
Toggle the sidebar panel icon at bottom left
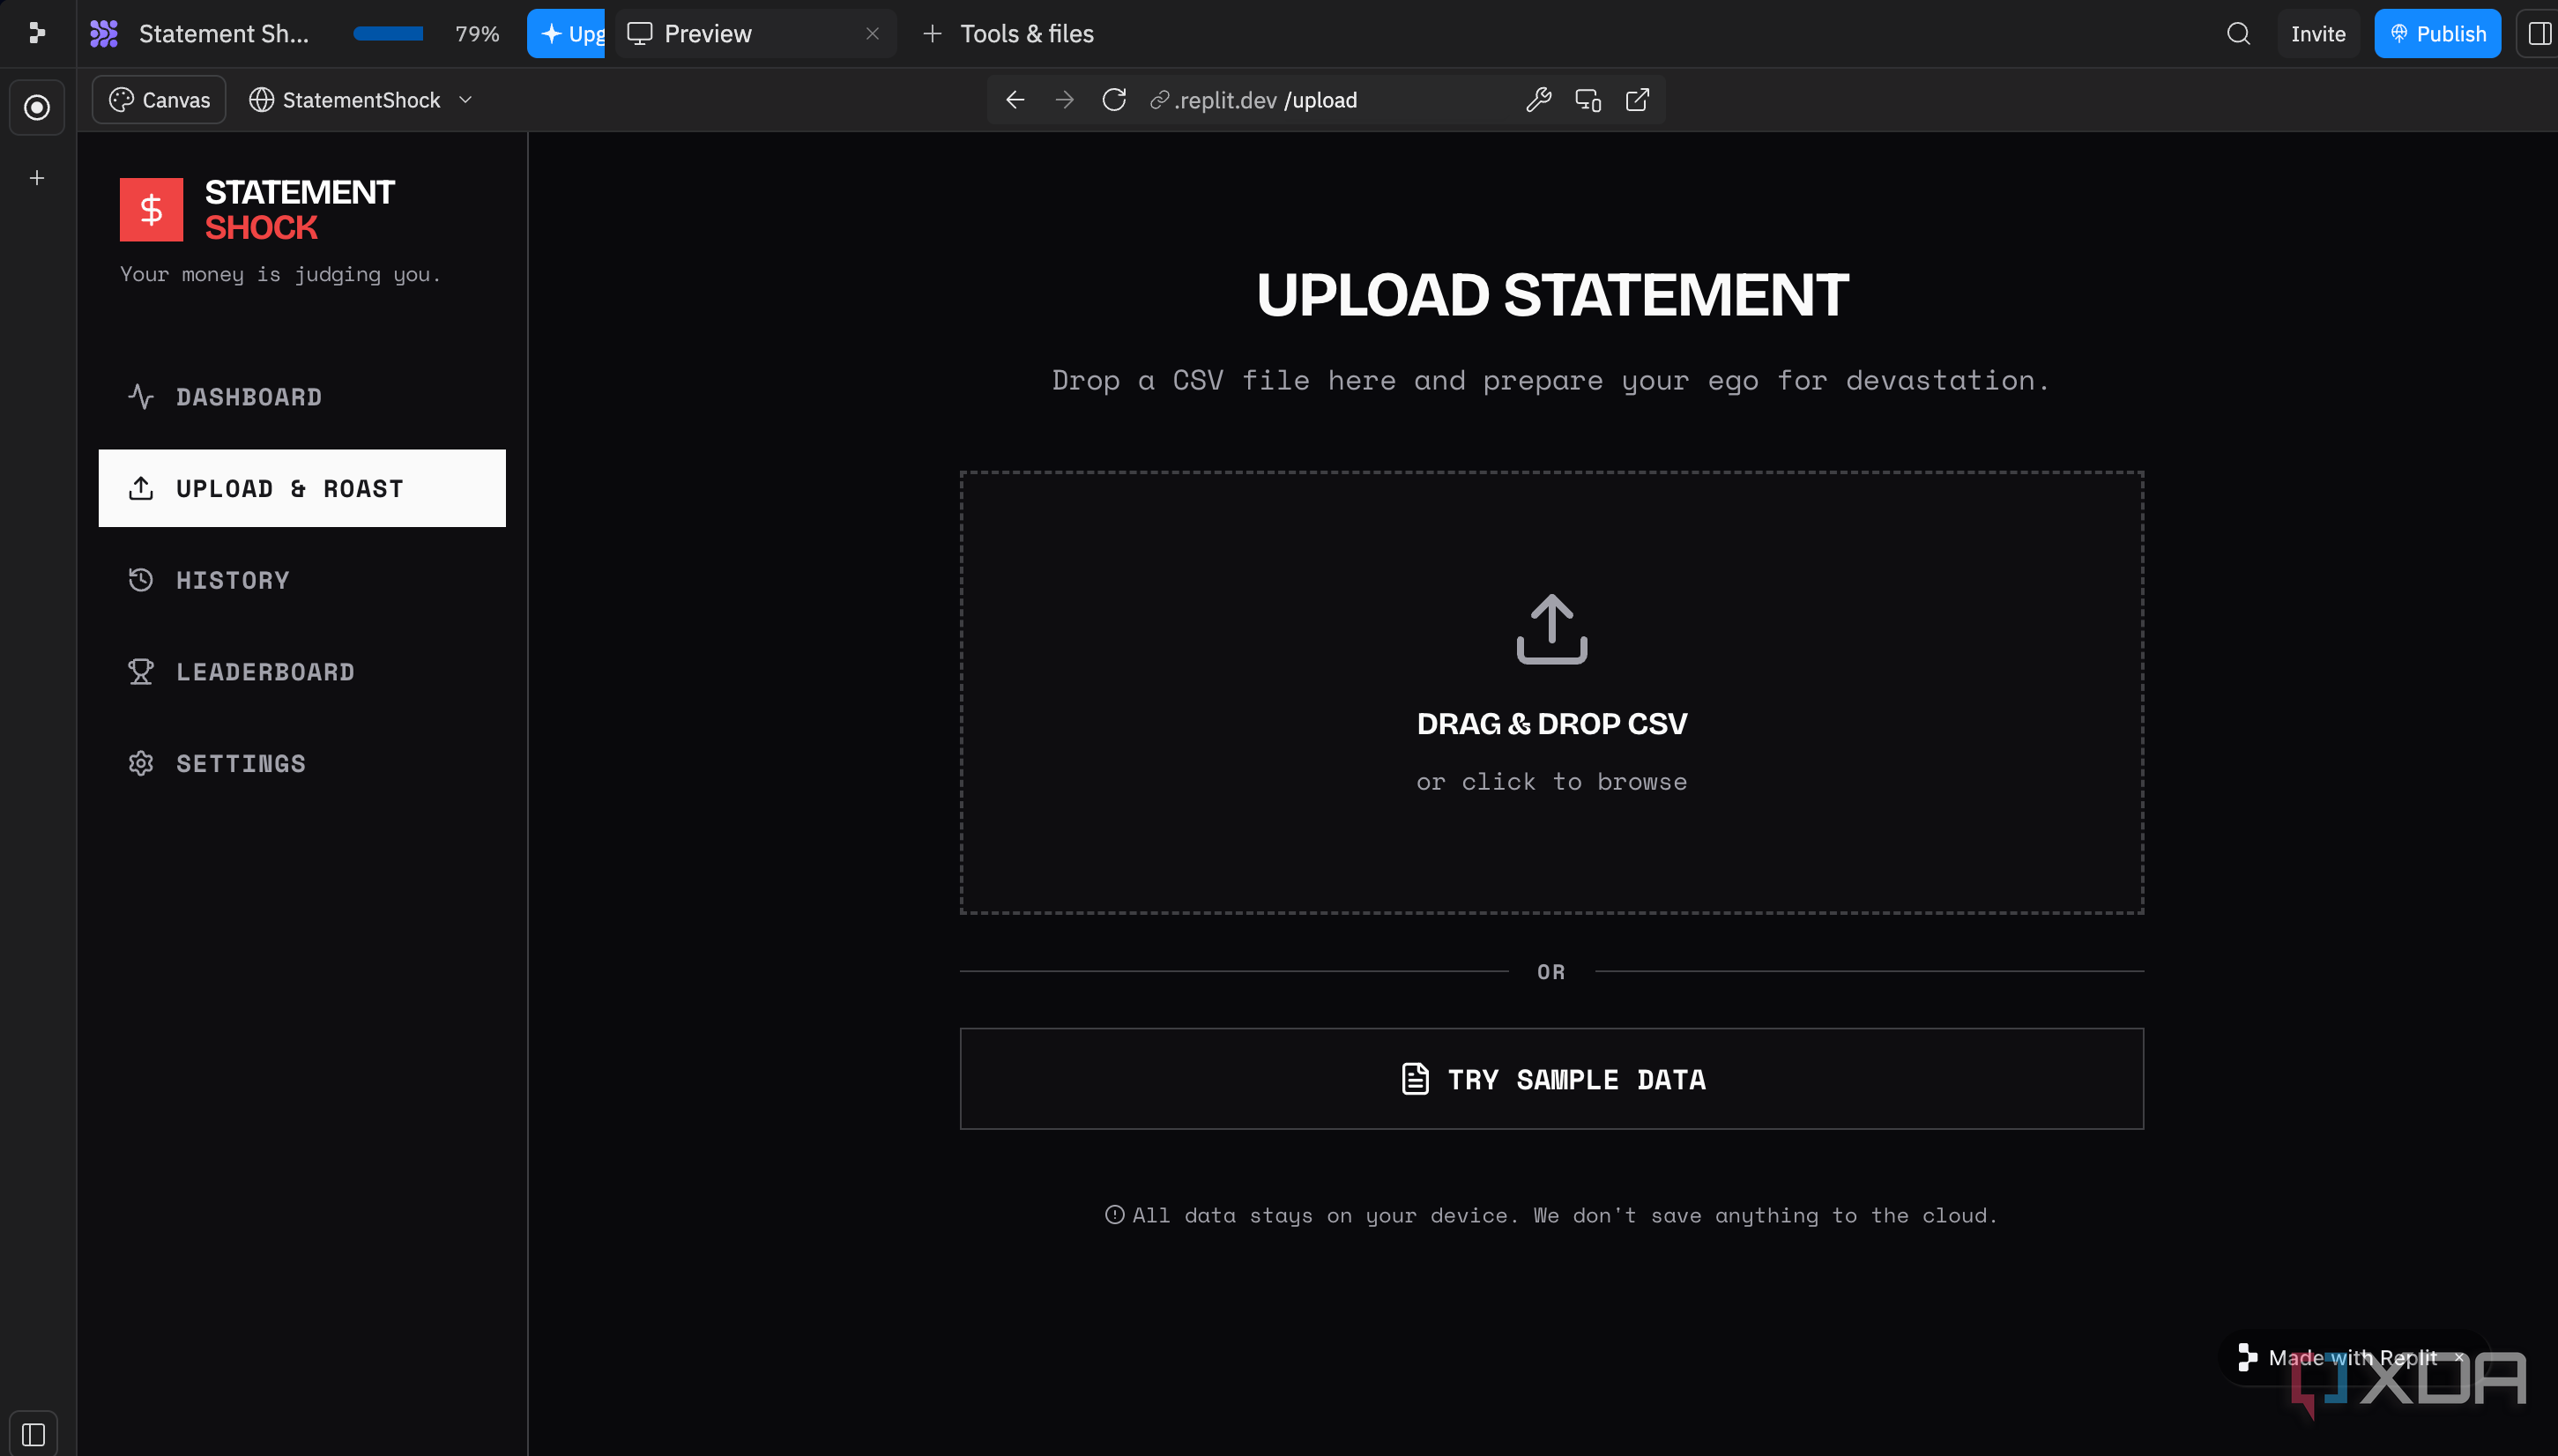click(33, 1434)
